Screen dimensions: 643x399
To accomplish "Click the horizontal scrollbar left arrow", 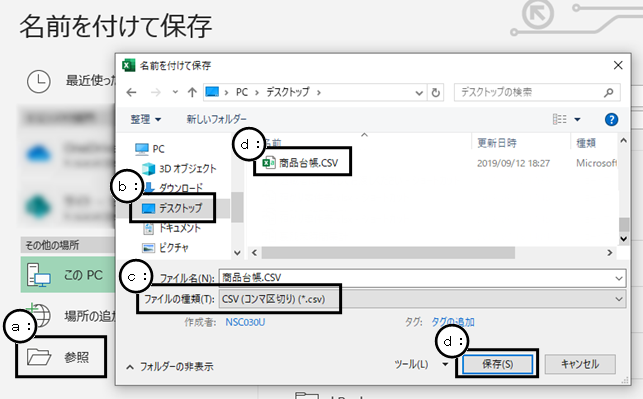I will click(x=254, y=253).
